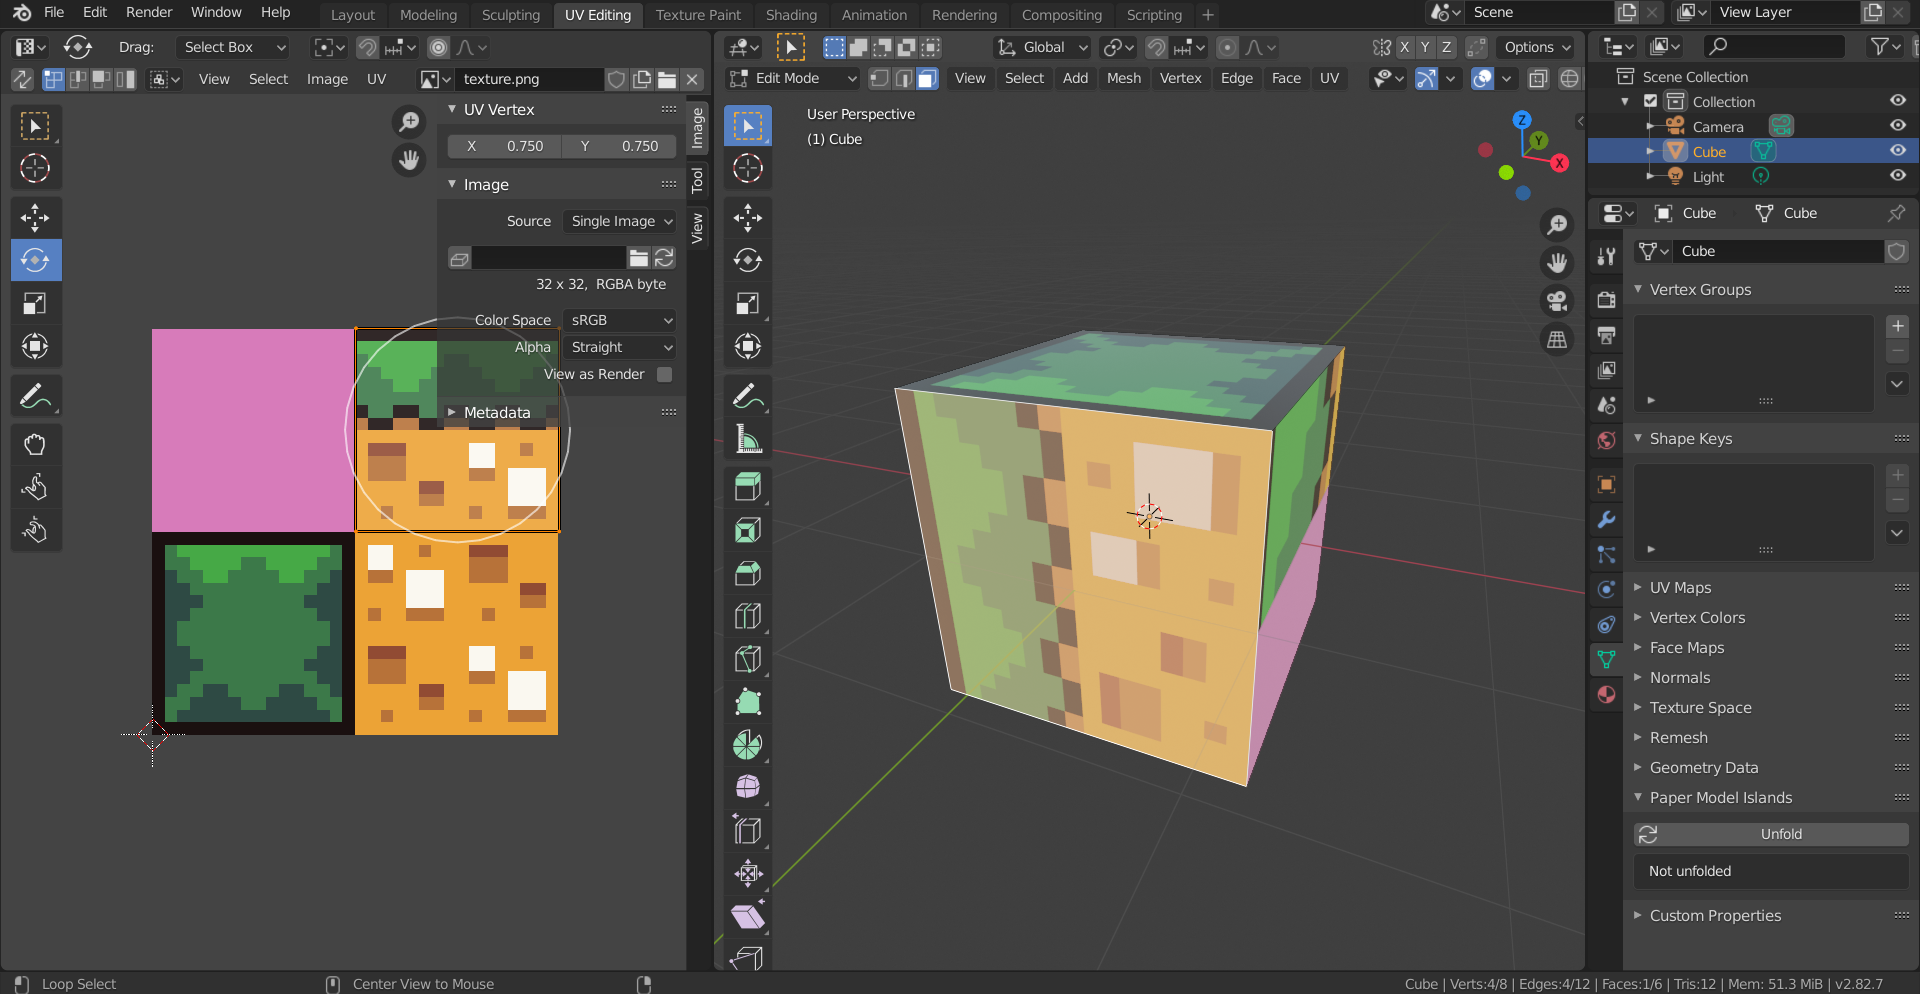The height and width of the screenshot is (994, 1920).
Task: Toggle perspective/orthographic grid icon
Action: tap(1557, 340)
